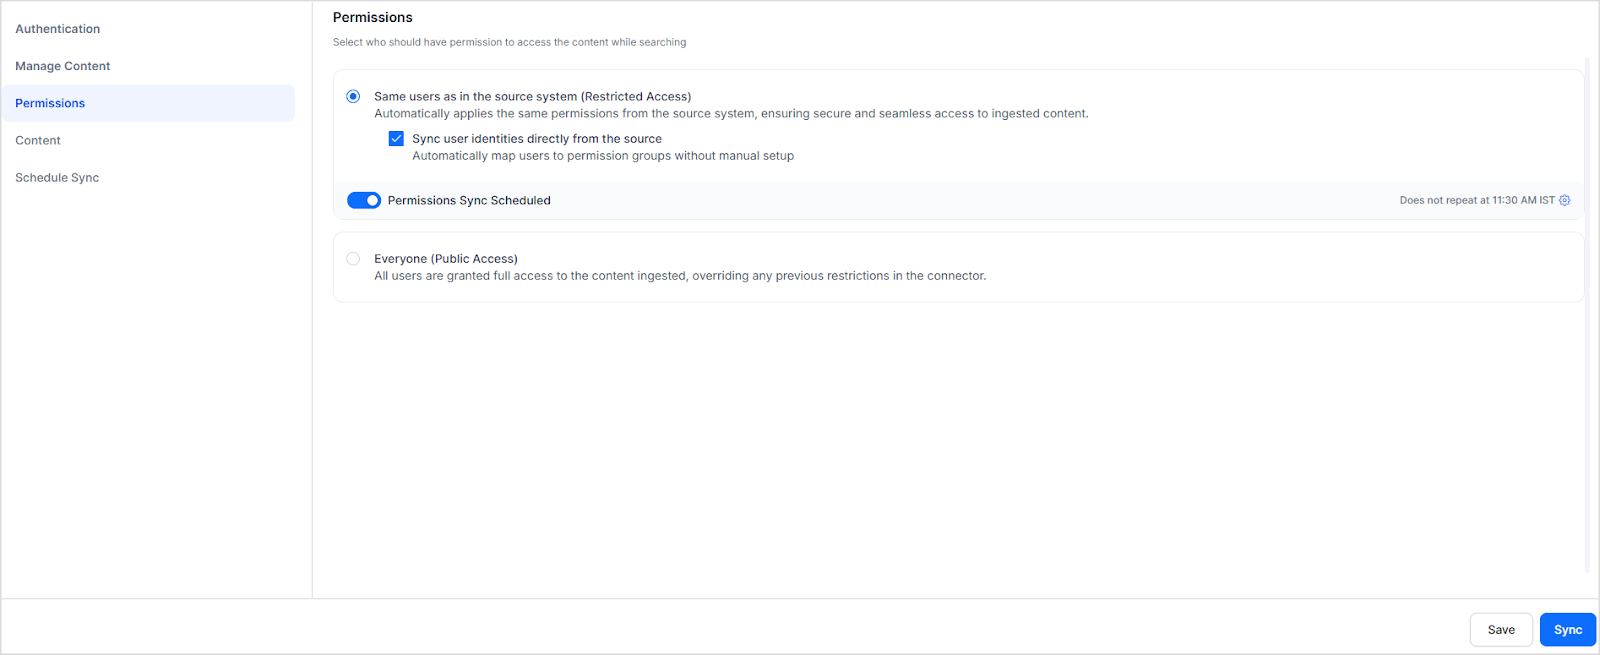The image size is (1600, 655).
Task: Open the permissions sync schedule settings gear
Action: pos(1565,200)
